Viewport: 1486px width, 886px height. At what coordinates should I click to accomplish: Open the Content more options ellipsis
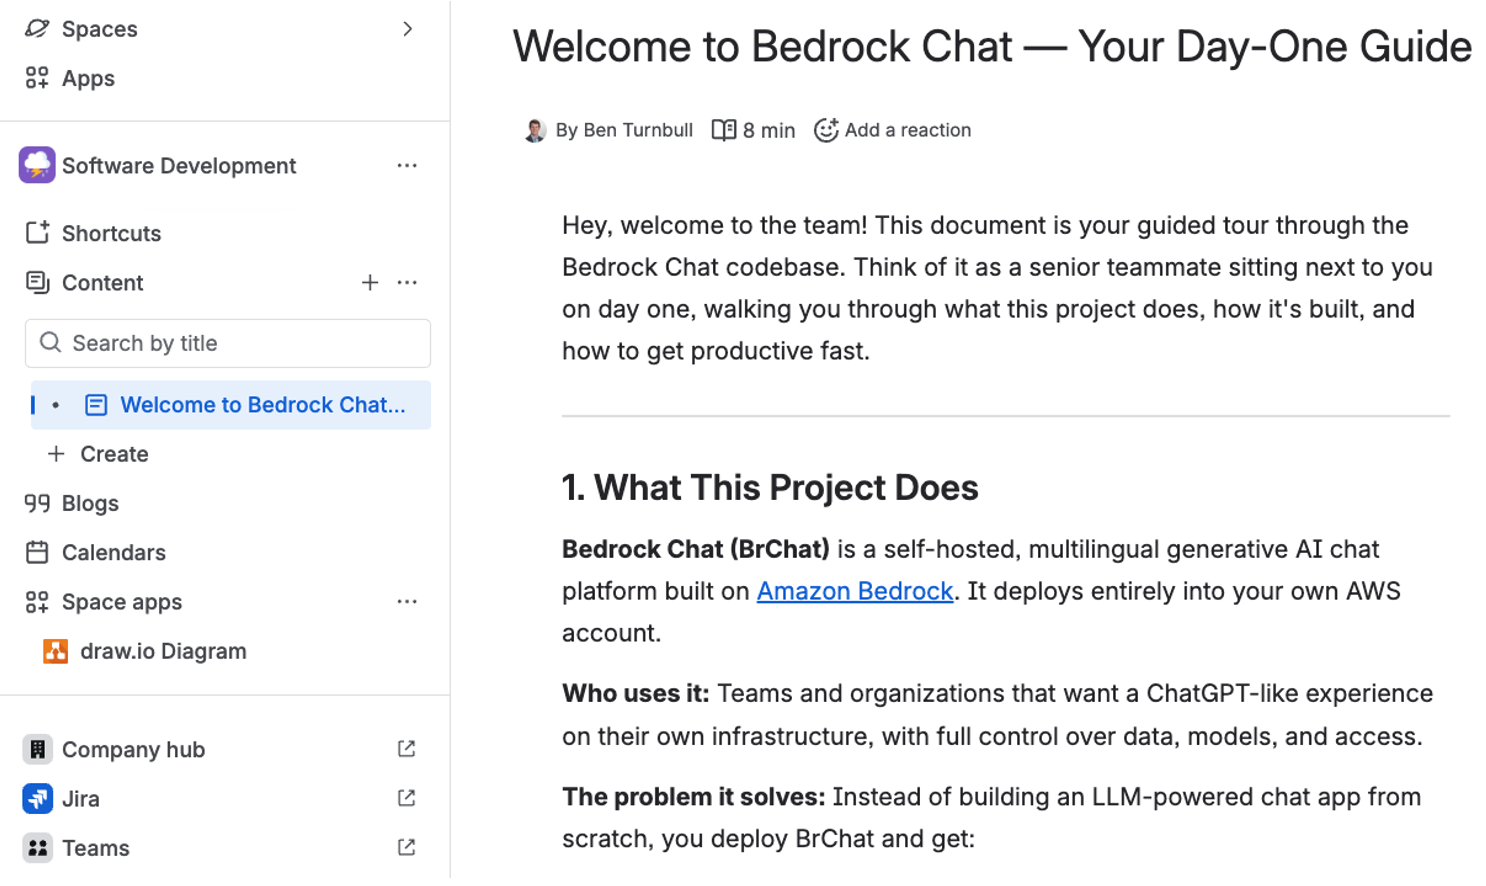407,283
